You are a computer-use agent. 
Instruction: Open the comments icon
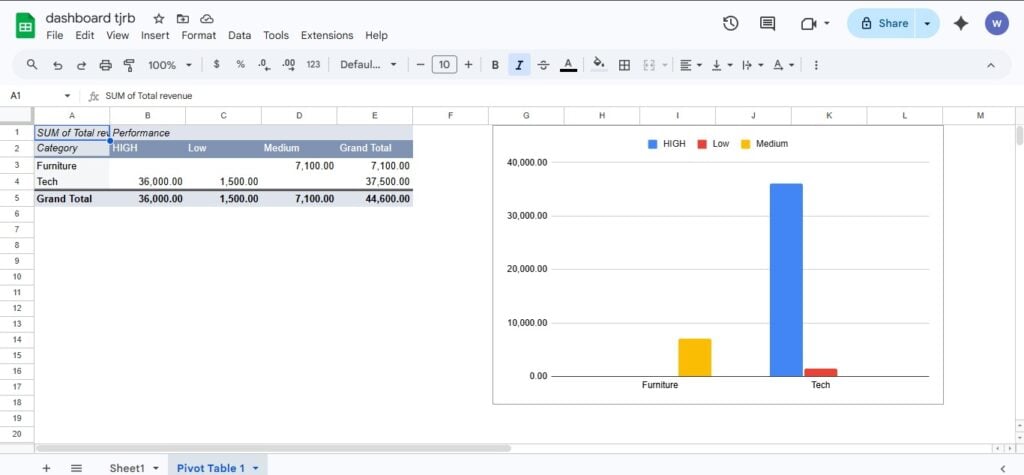[x=767, y=24]
